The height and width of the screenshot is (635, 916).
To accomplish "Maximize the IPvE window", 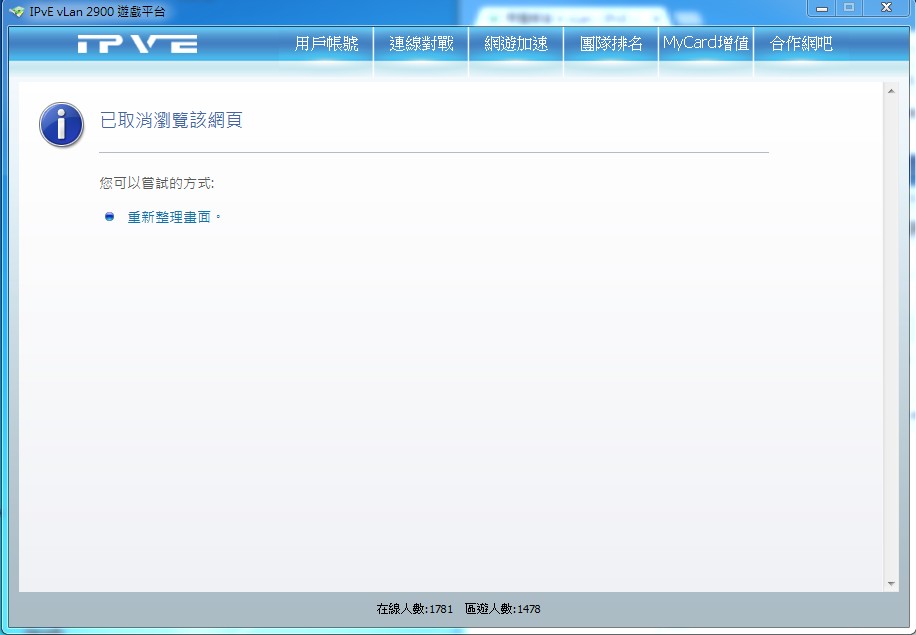I will click(x=849, y=8).
